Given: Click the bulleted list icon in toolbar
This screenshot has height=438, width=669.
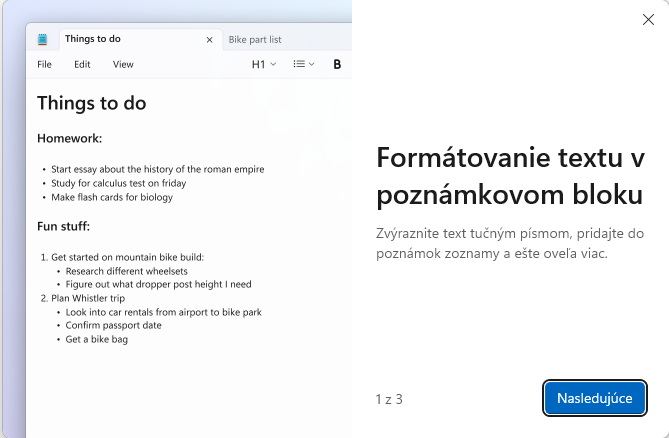Looking at the screenshot, I should 299,64.
